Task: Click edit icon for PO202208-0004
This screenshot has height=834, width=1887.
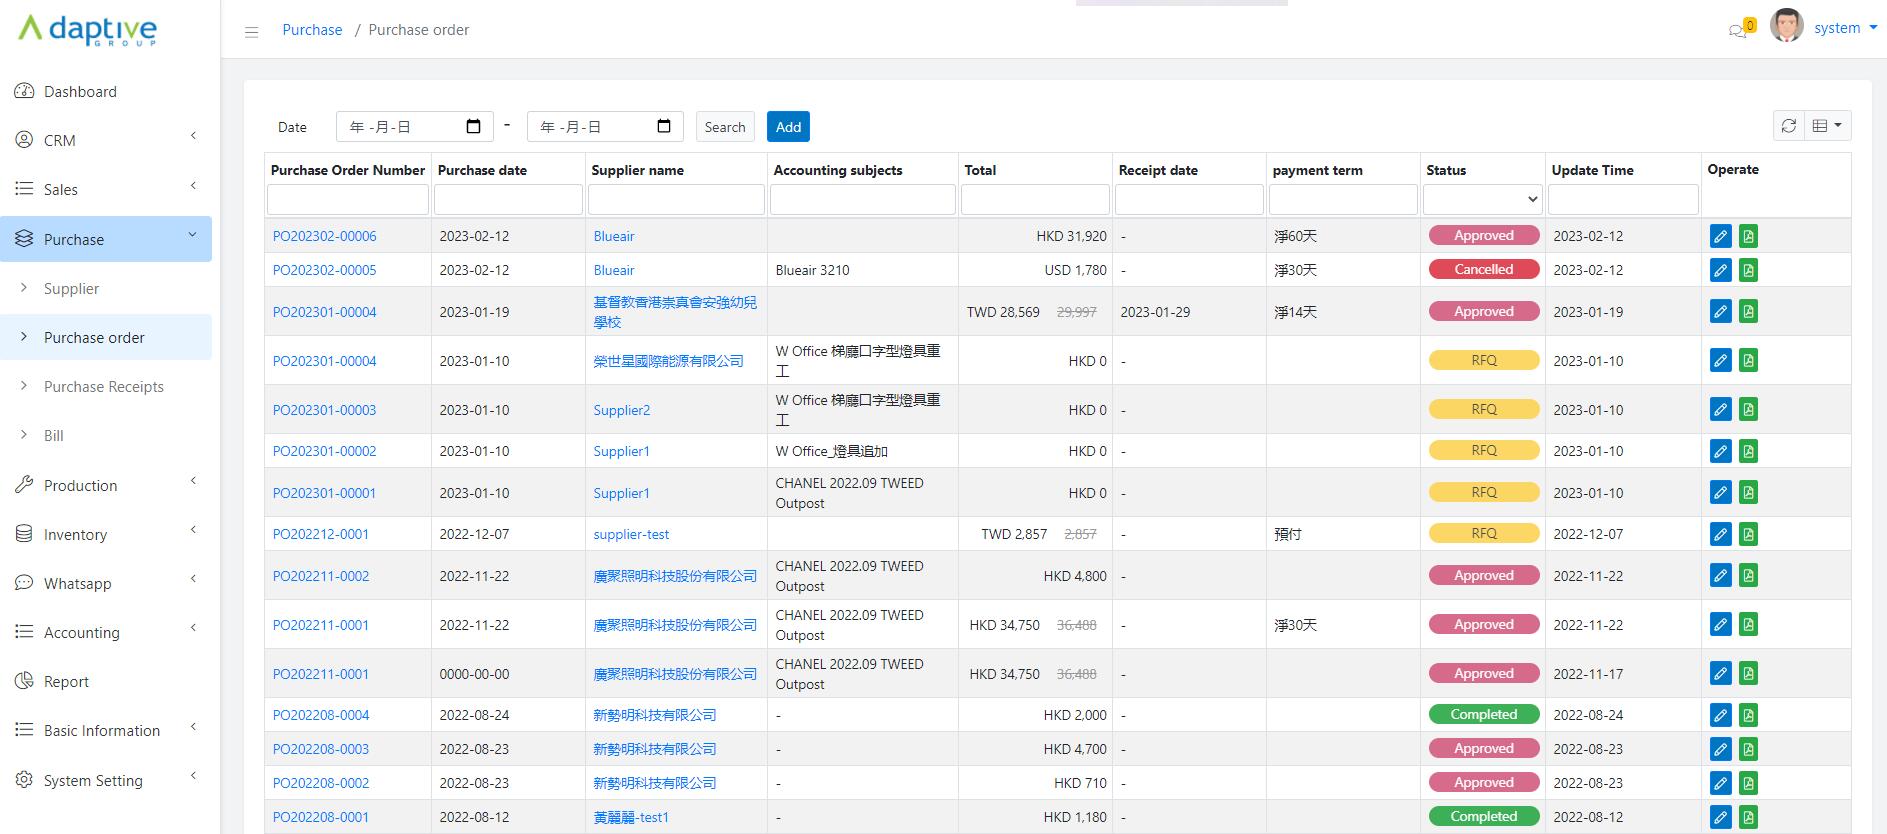Action: [x=1720, y=716]
